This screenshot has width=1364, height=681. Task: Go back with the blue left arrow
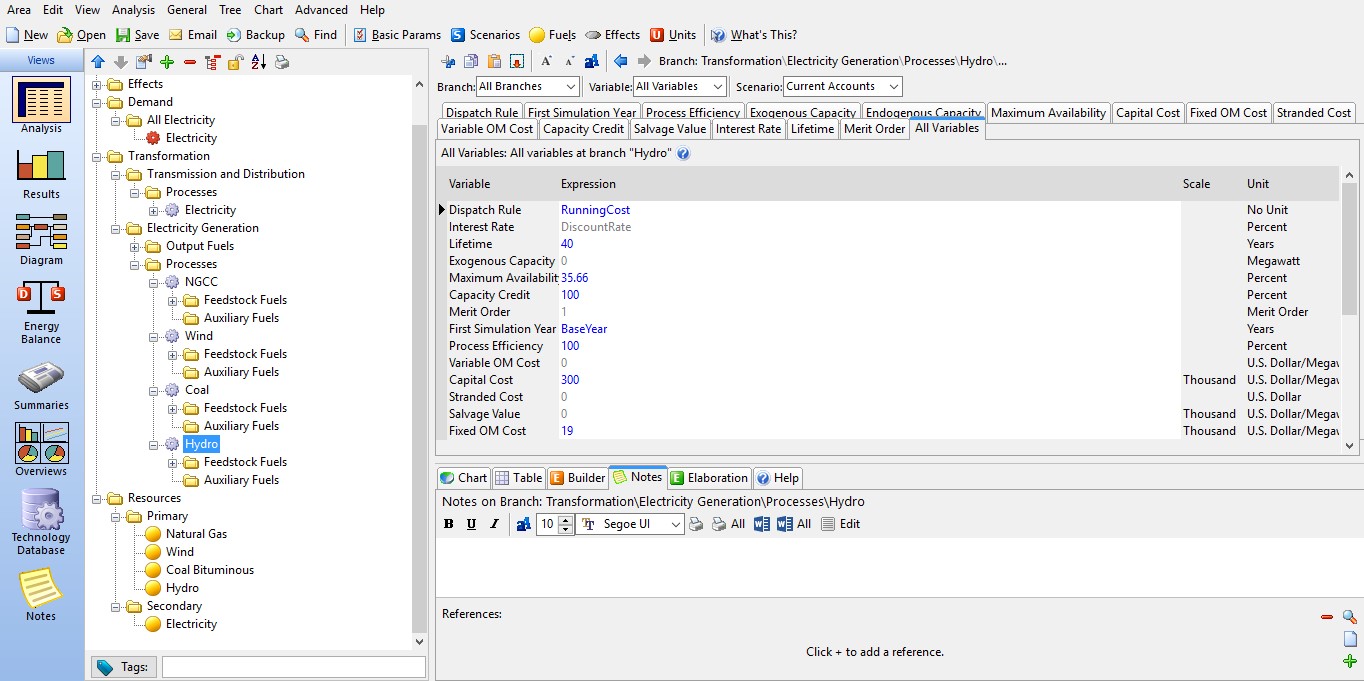click(x=621, y=61)
